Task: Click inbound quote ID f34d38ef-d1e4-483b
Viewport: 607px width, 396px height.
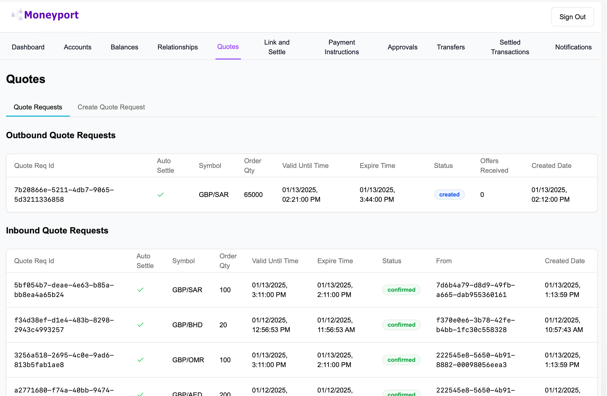Action: pos(64,325)
